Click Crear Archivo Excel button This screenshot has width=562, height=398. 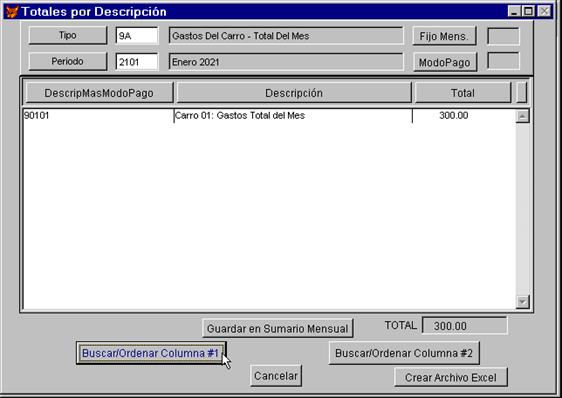point(451,377)
